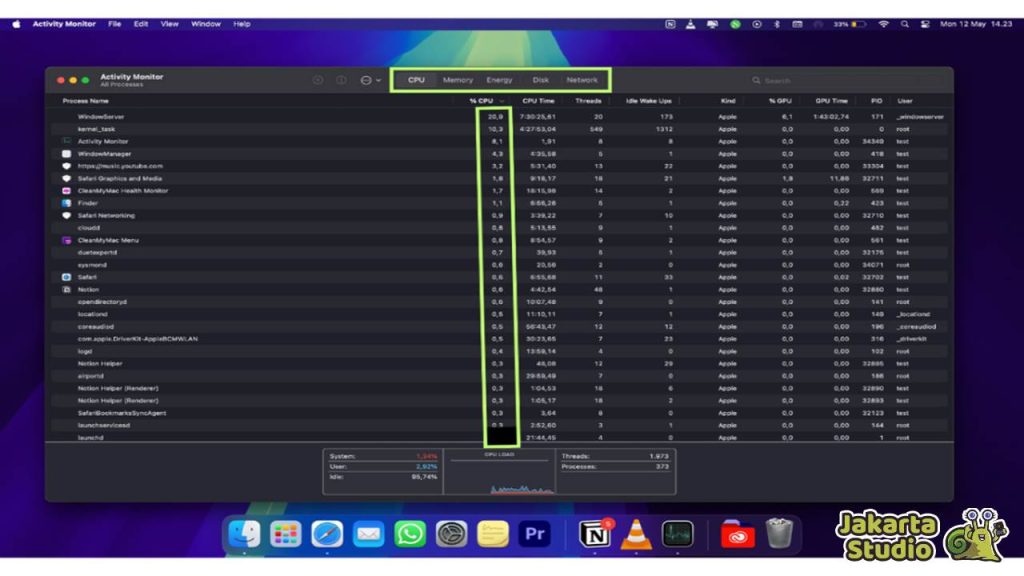
Task: Select the sysmond process row
Action: tap(500, 265)
